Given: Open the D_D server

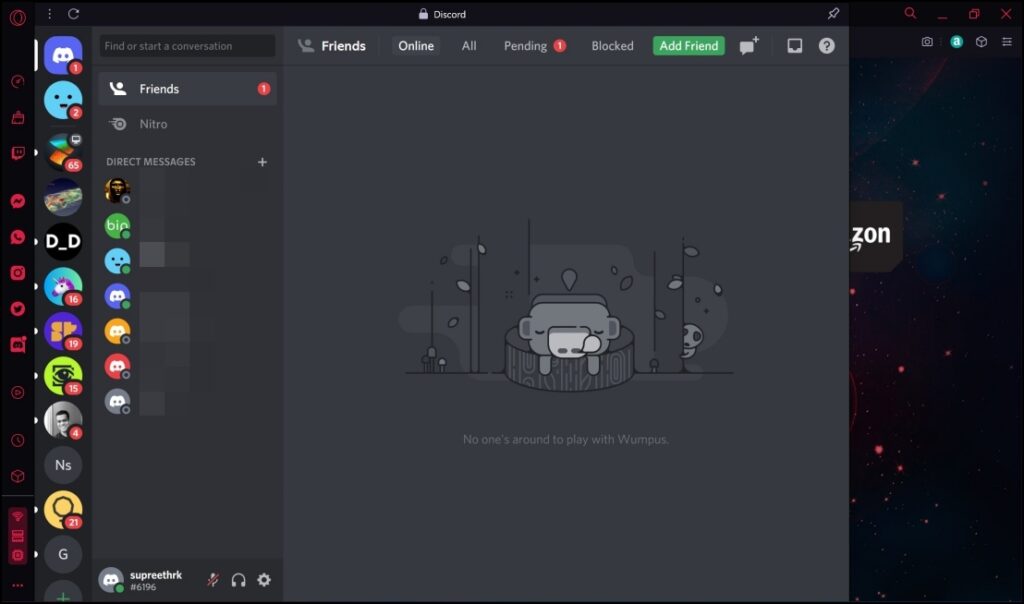Looking at the screenshot, I should click(x=63, y=242).
